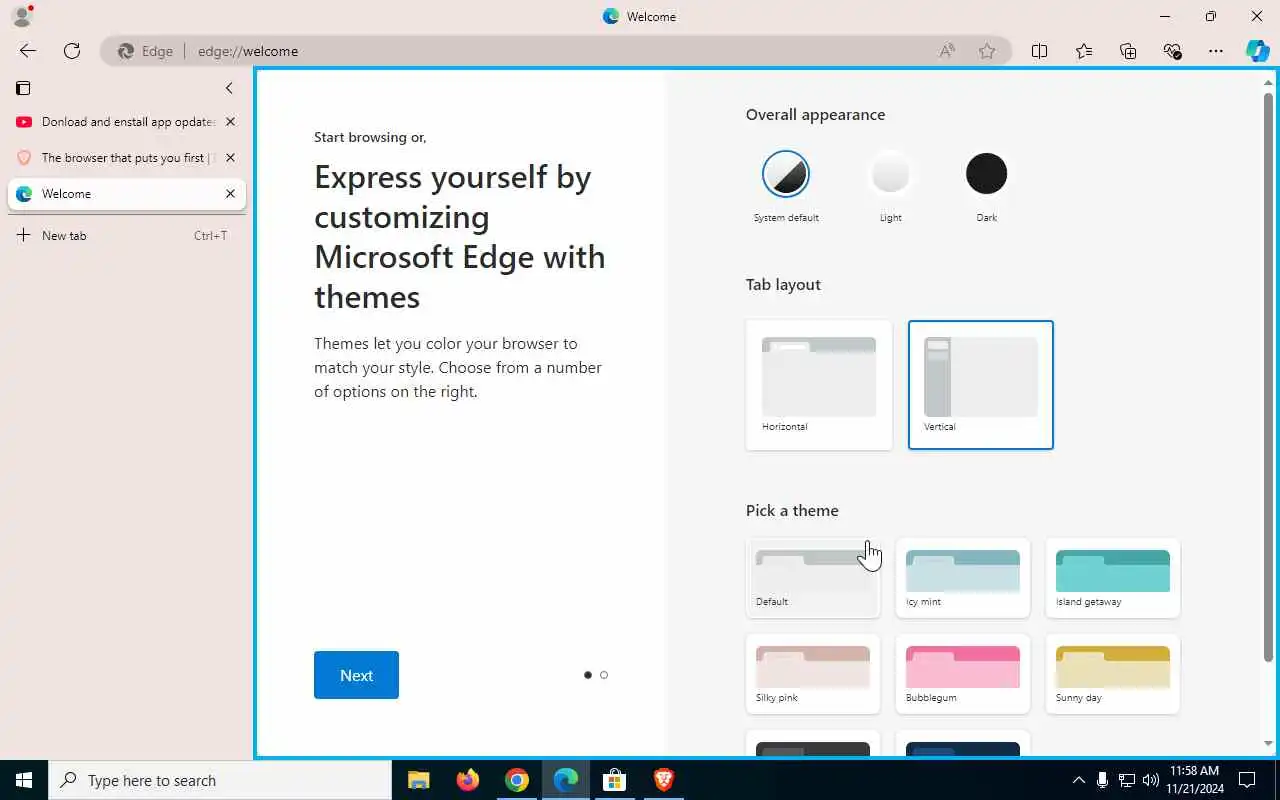This screenshot has height=800, width=1280.
Task: Add page to favorites with star icon
Action: coord(987,51)
